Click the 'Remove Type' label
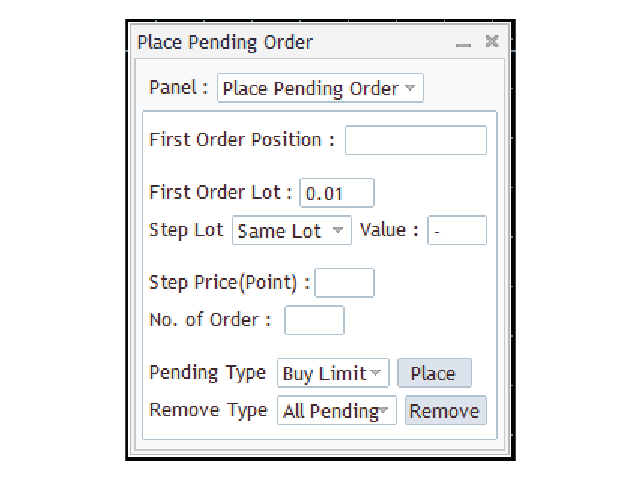640x480 pixels. click(207, 410)
